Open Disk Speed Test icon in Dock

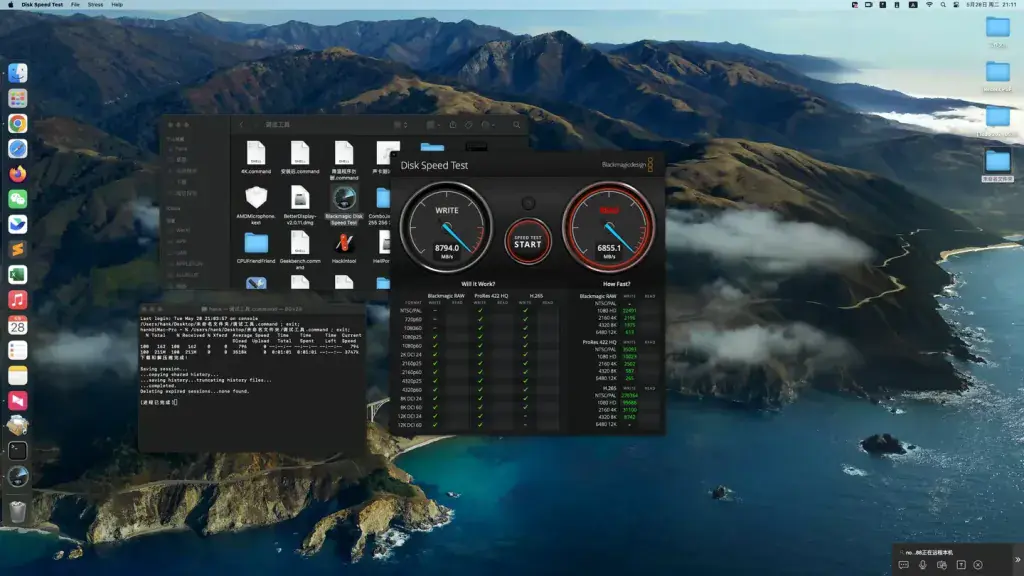pos(18,476)
